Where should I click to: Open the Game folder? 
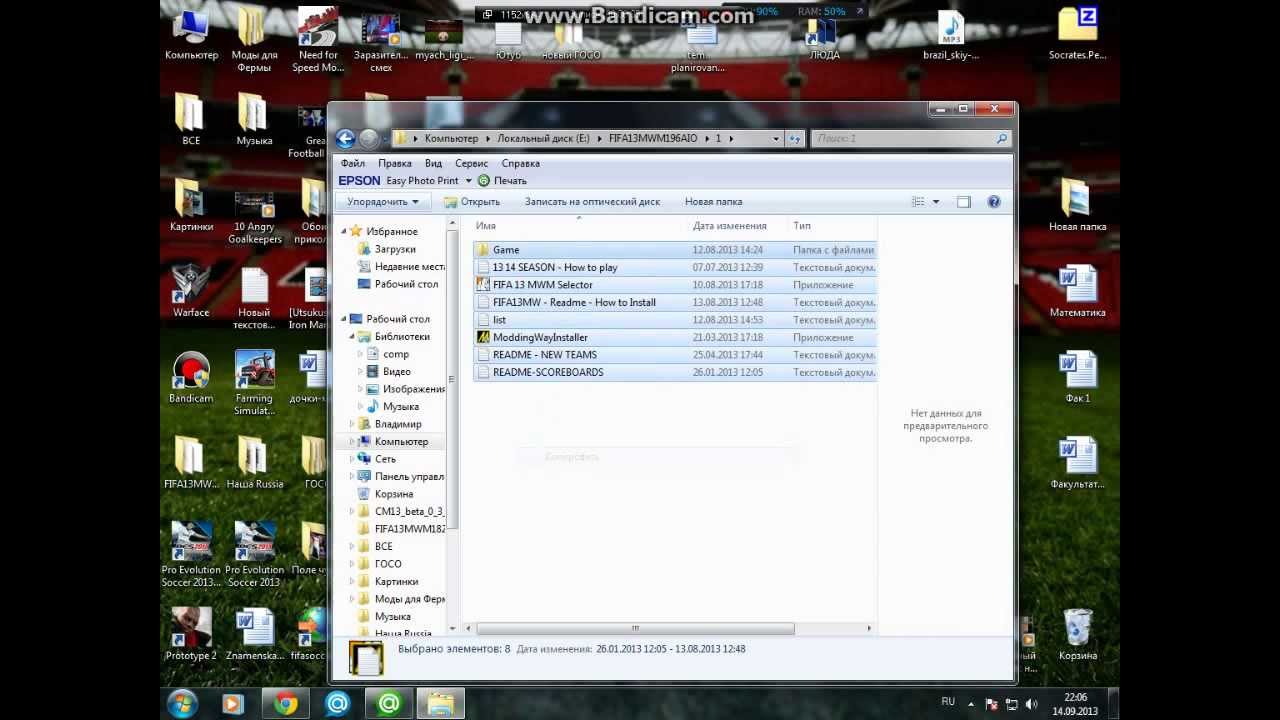tap(506, 250)
